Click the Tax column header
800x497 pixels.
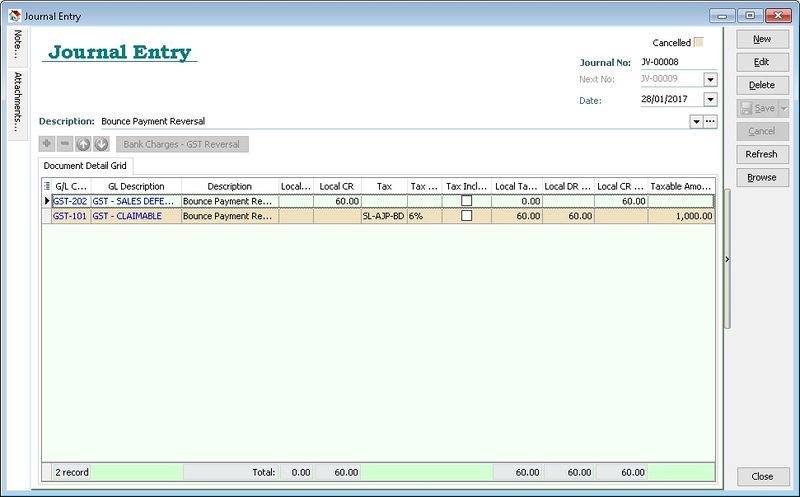click(x=384, y=186)
